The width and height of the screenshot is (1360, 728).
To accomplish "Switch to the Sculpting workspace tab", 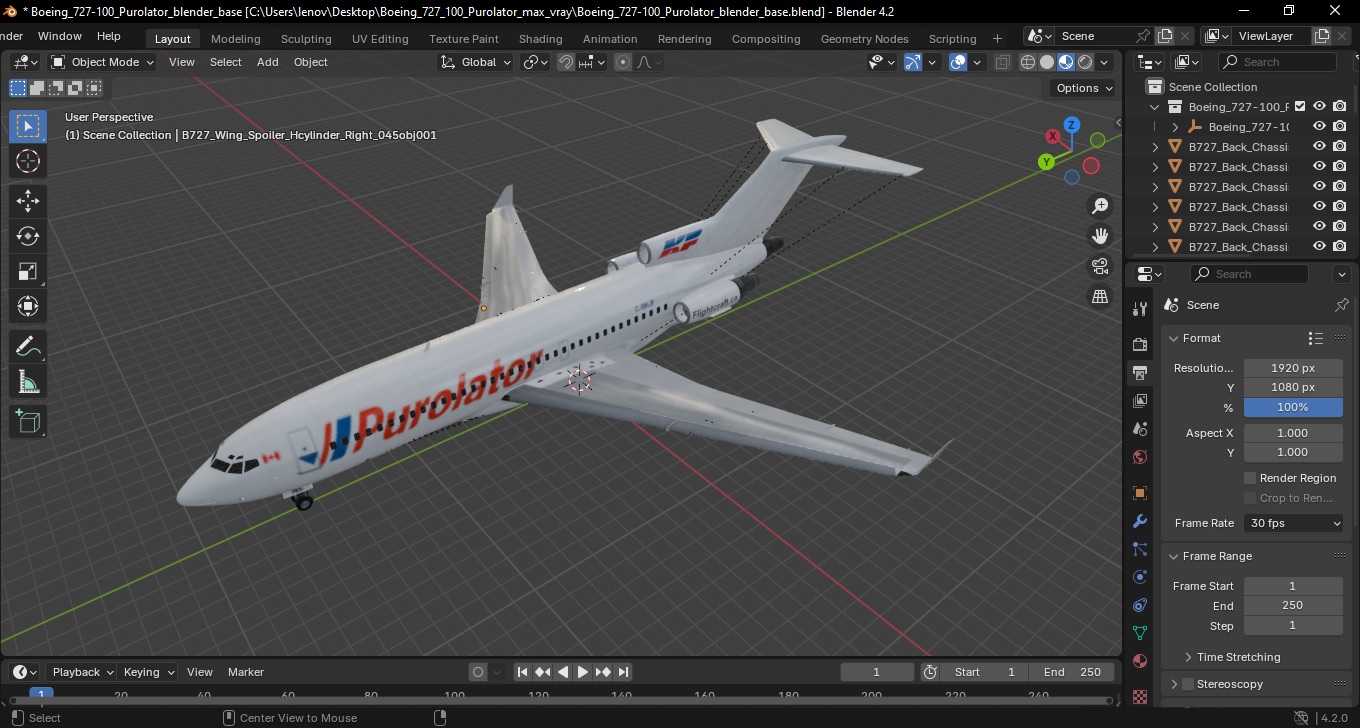I will [306, 39].
